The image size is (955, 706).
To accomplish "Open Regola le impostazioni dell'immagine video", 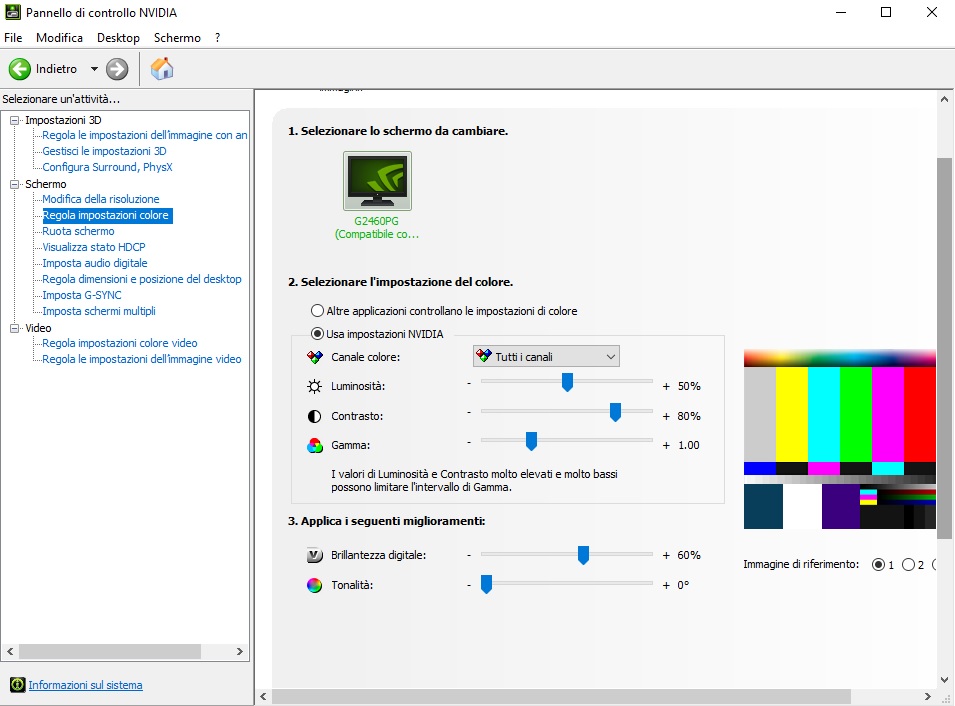I will click(x=142, y=359).
